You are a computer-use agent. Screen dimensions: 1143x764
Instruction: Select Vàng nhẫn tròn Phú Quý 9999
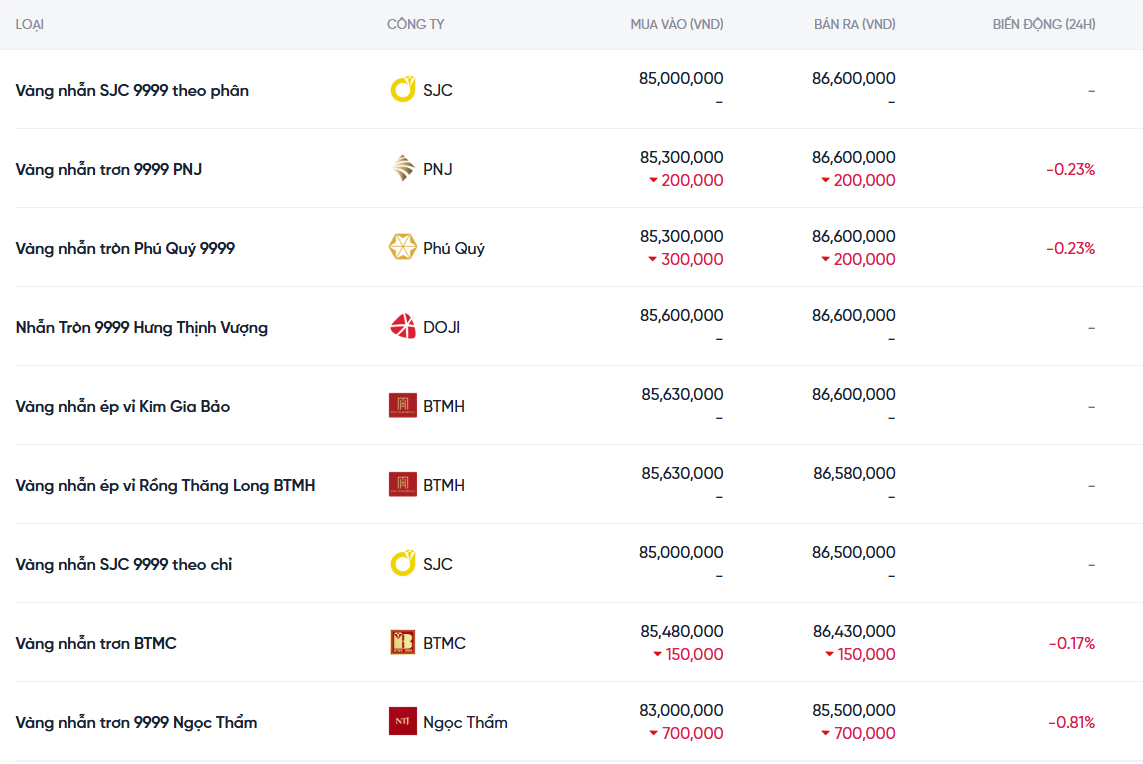click(x=125, y=249)
